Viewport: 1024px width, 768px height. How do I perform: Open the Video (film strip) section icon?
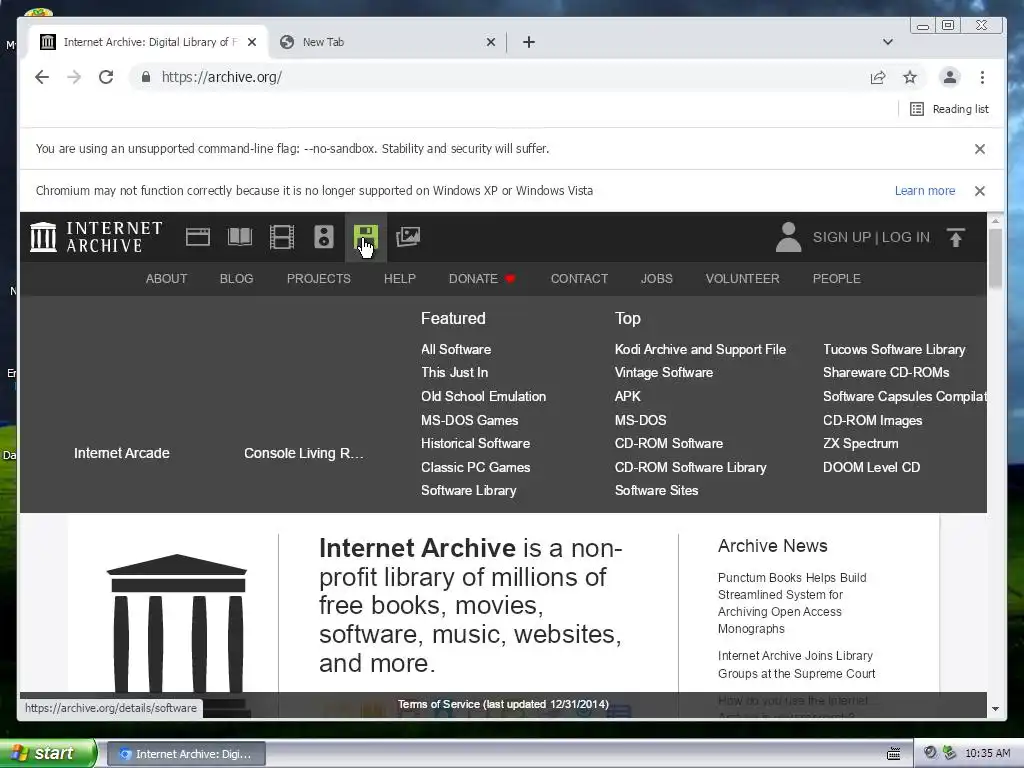(x=281, y=237)
